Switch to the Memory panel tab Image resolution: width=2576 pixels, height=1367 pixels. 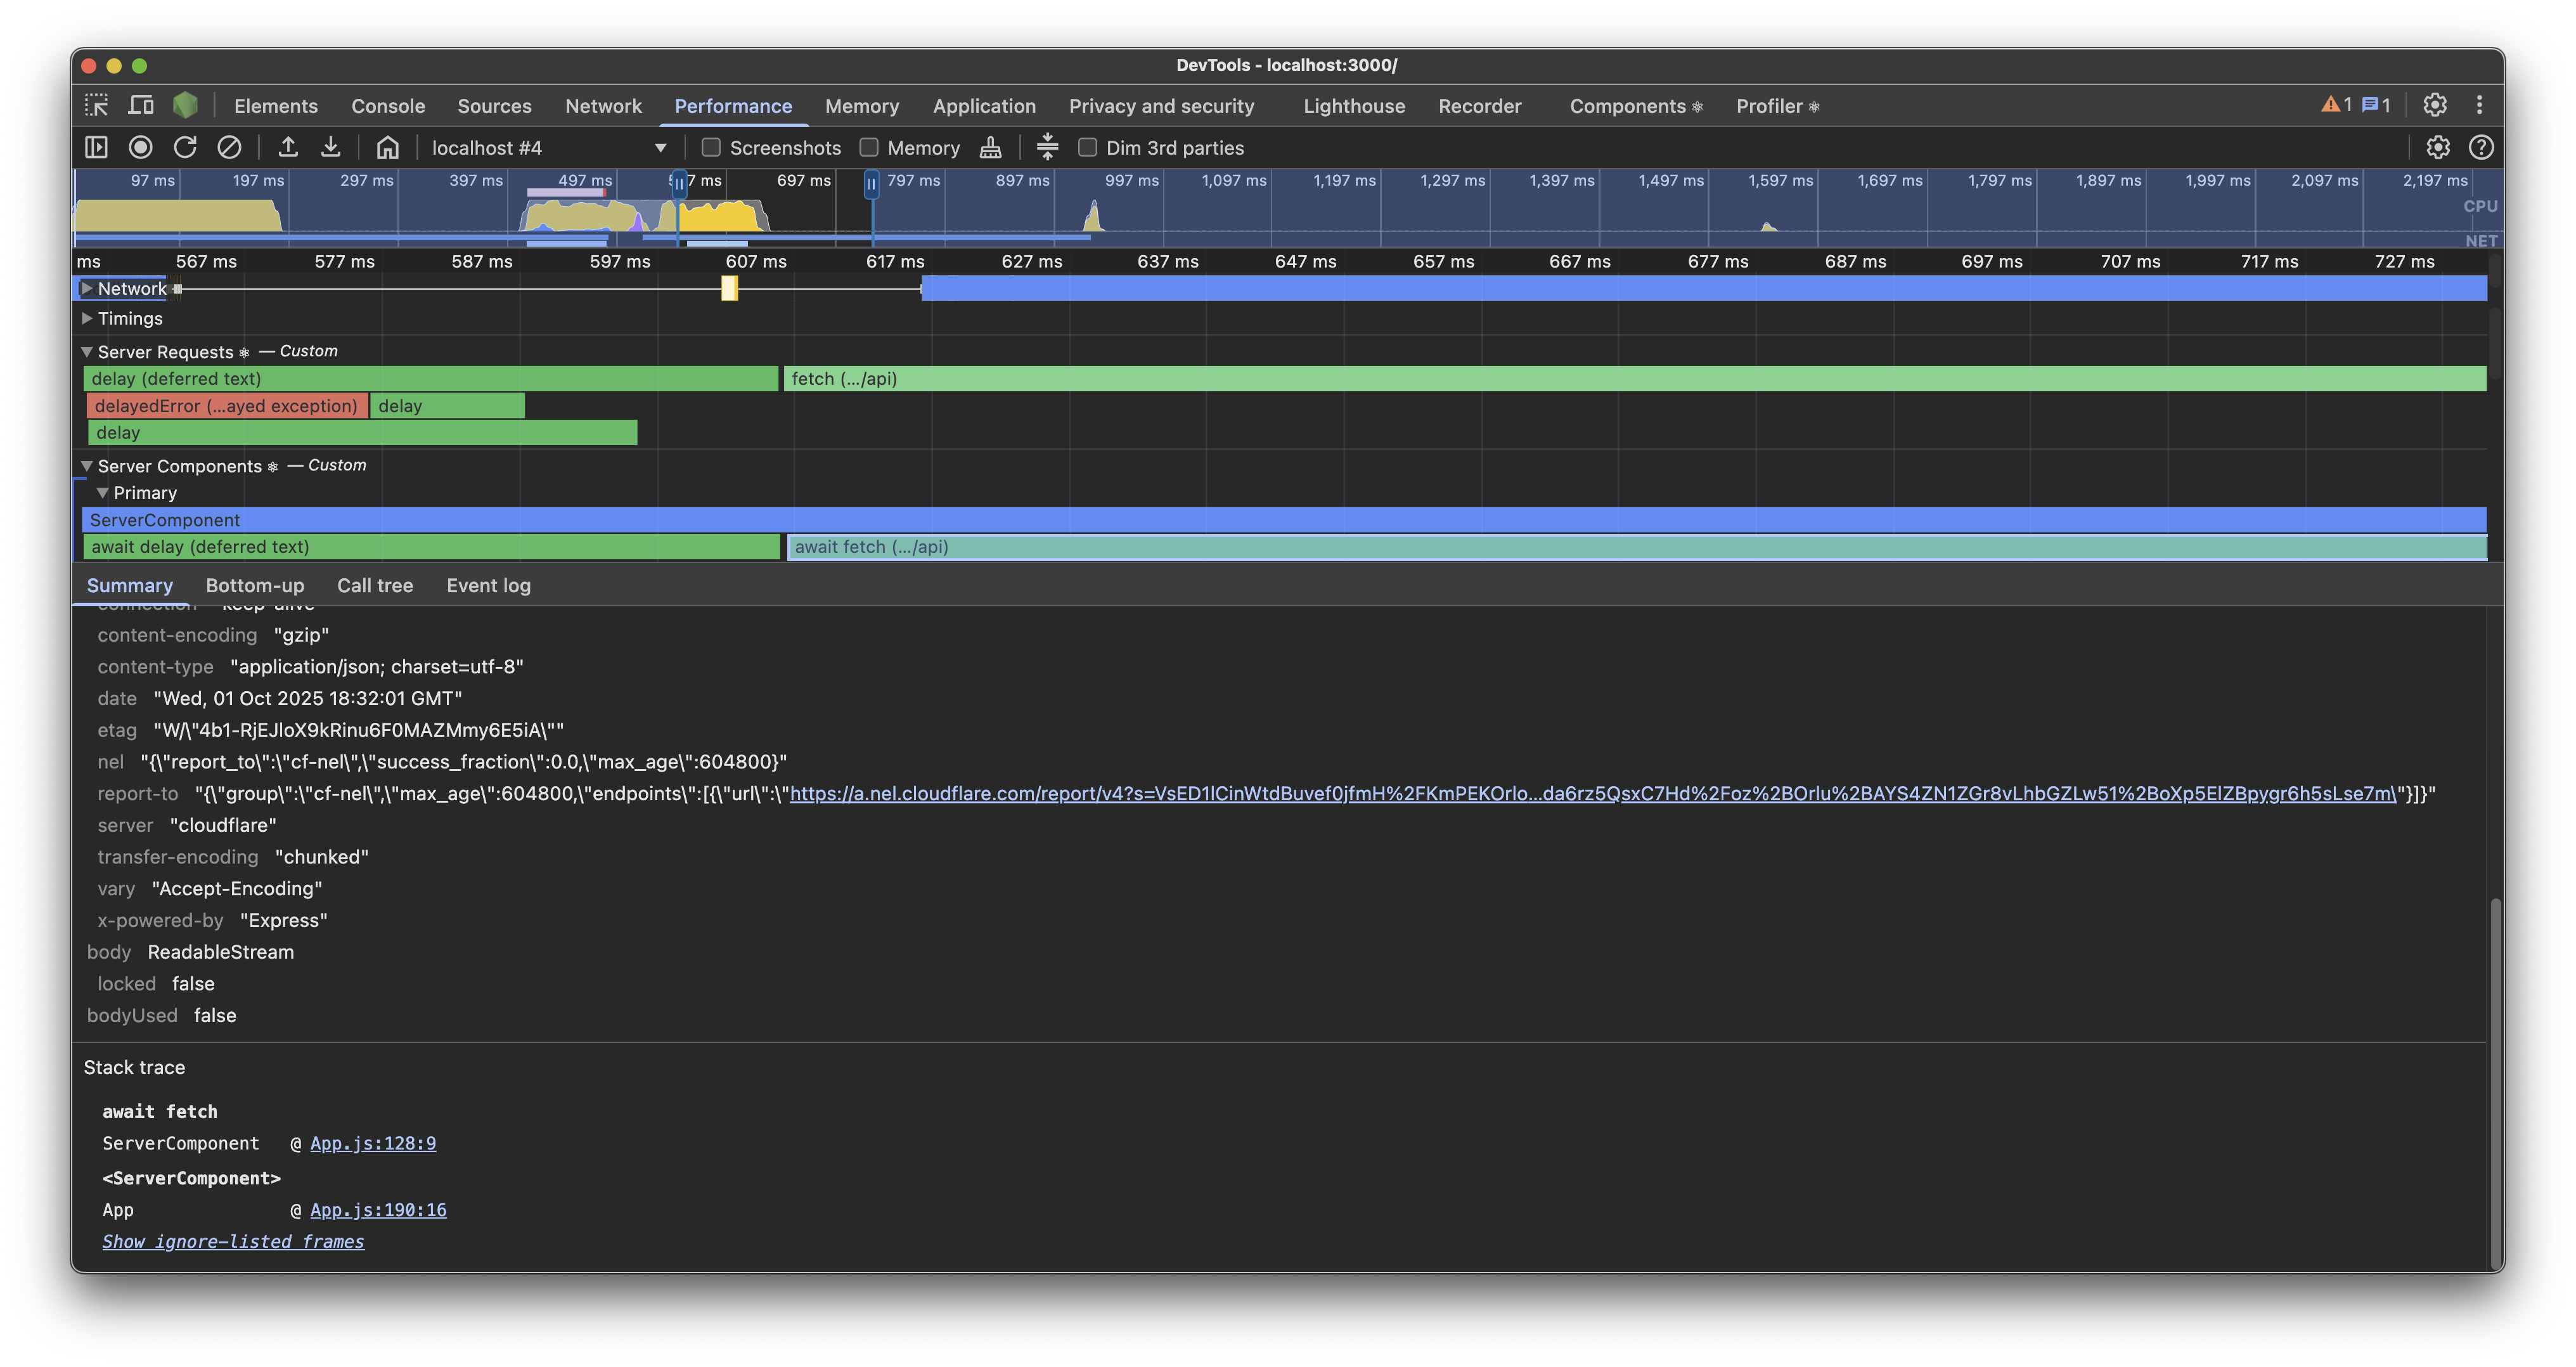pyautogui.click(x=861, y=105)
